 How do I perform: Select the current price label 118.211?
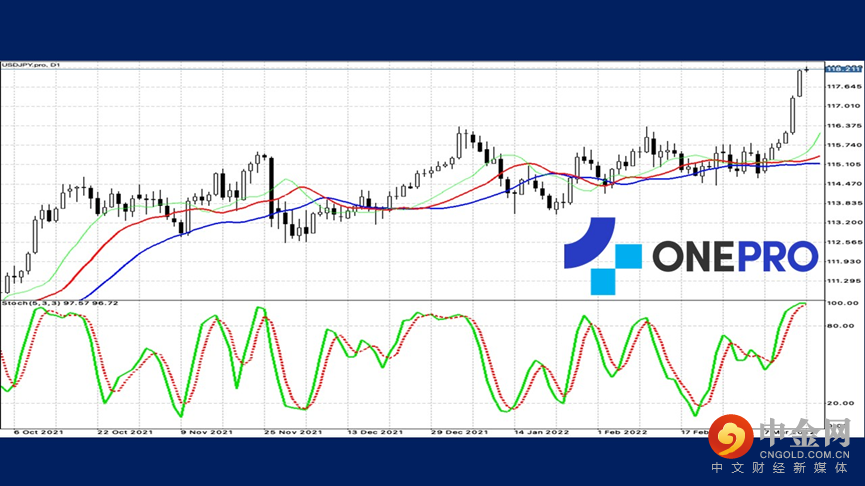843,69
